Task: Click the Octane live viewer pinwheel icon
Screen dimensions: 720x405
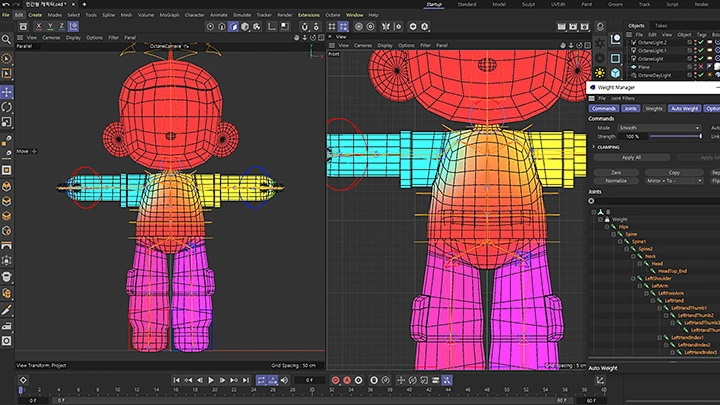Action: [x=600, y=43]
